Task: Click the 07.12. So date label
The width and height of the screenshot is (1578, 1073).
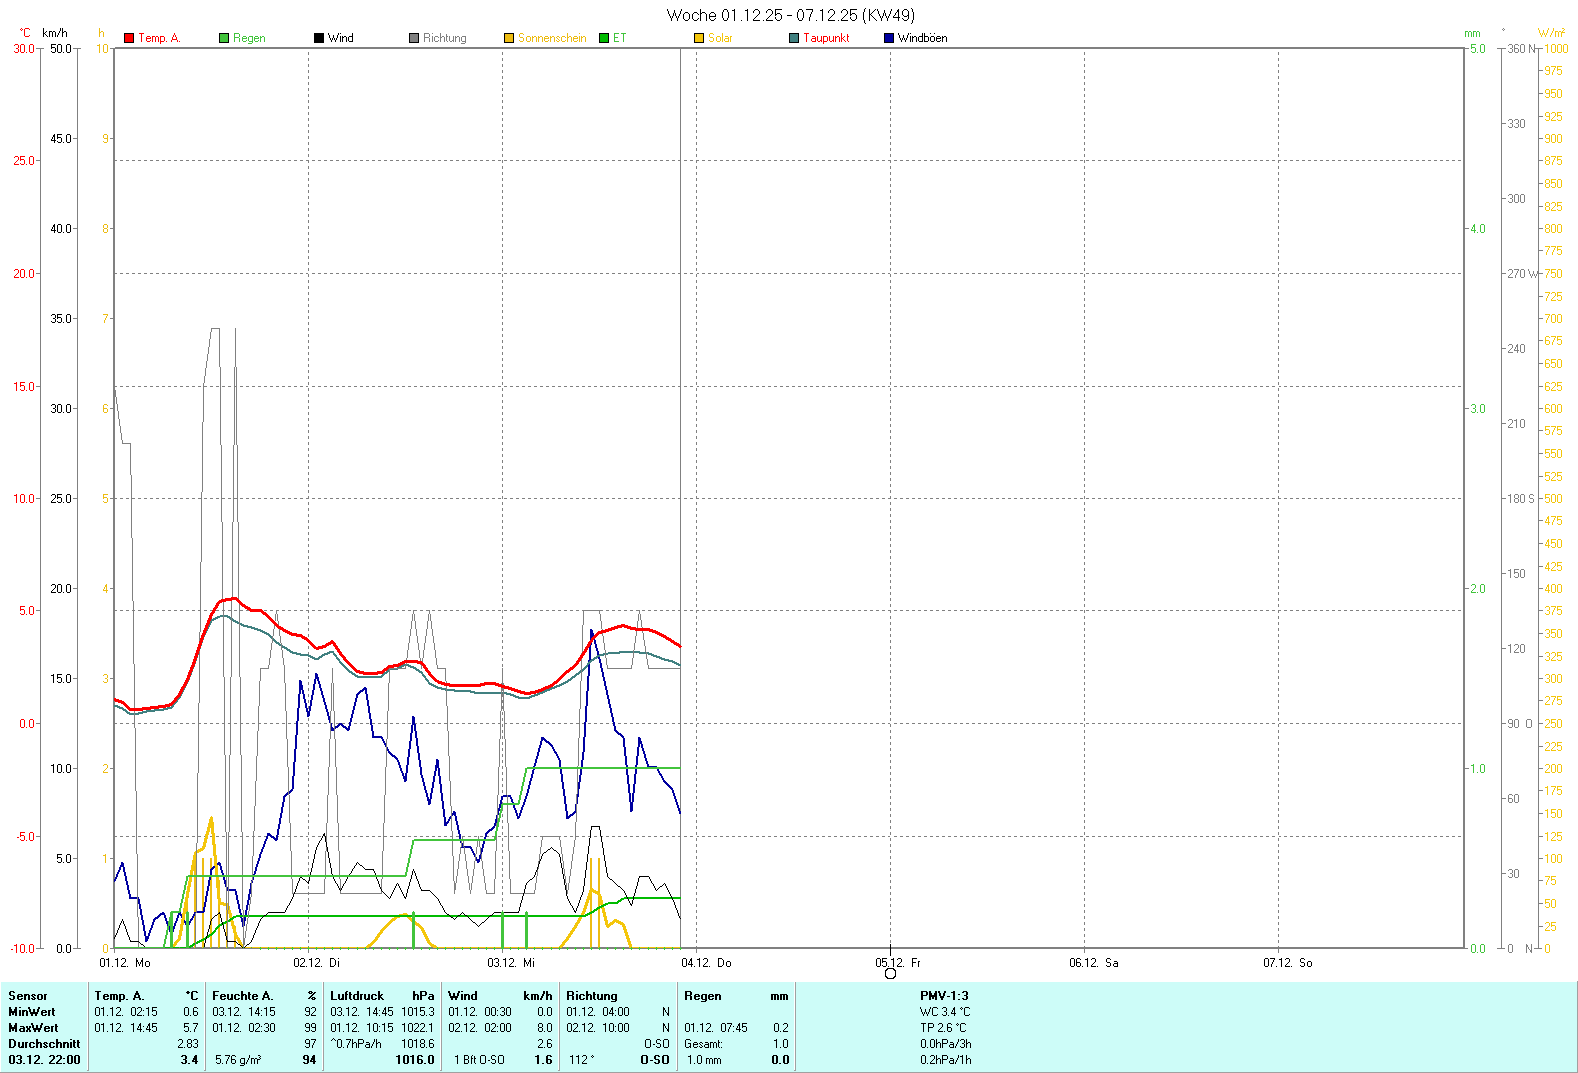Action: 1287,963
